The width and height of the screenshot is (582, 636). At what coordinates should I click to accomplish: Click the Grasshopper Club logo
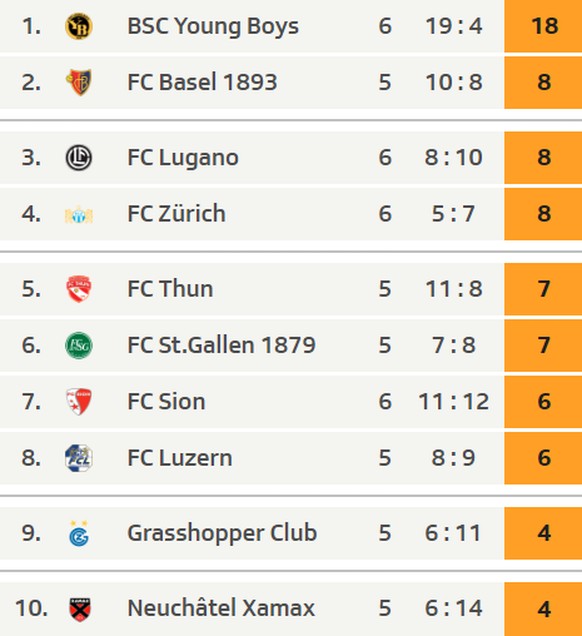click(79, 533)
